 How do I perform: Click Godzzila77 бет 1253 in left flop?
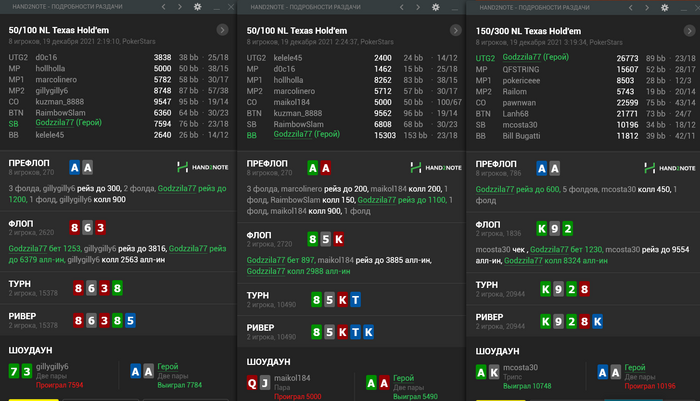pos(45,248)
